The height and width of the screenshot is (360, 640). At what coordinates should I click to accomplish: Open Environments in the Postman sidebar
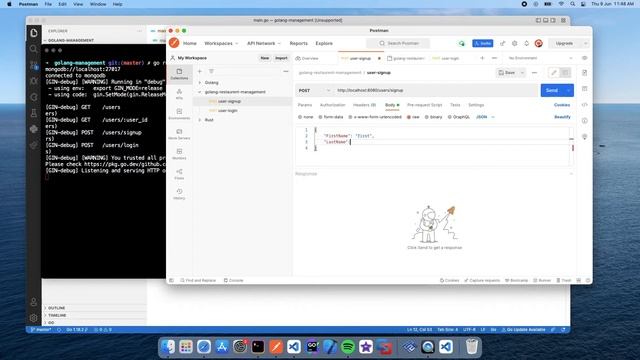point(179,114)
